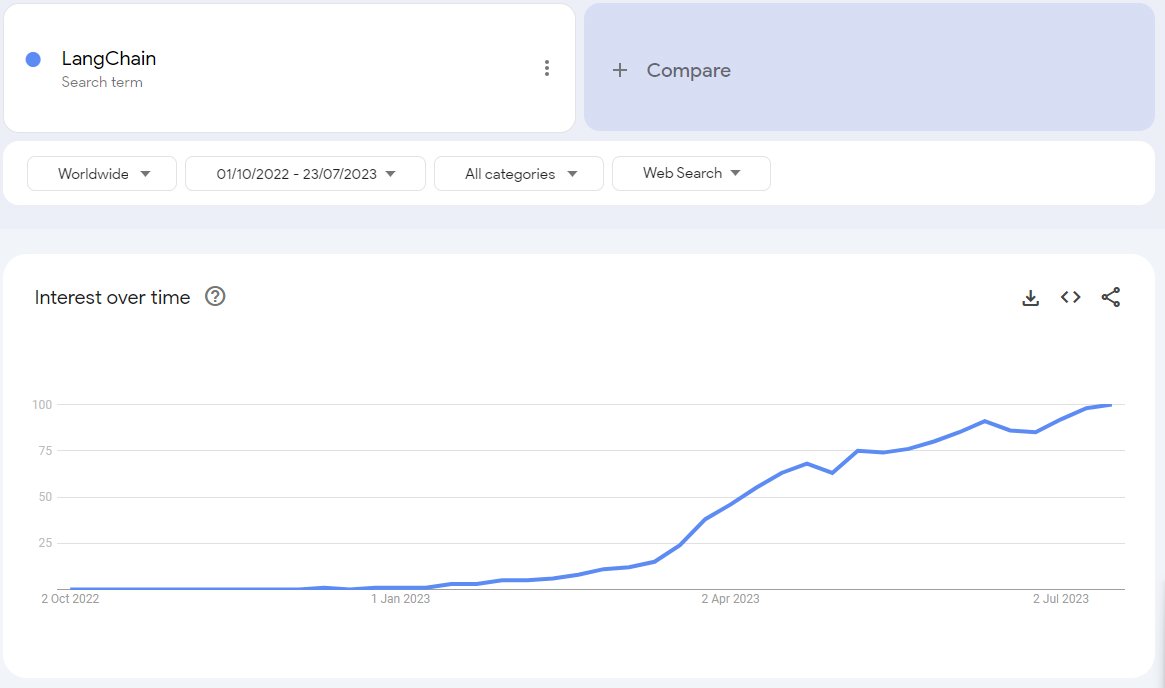Click the '2 Apr 2023' axis label
Image resolution: width=1165 pixels, height=688 pixels.
tap(730, 599)
